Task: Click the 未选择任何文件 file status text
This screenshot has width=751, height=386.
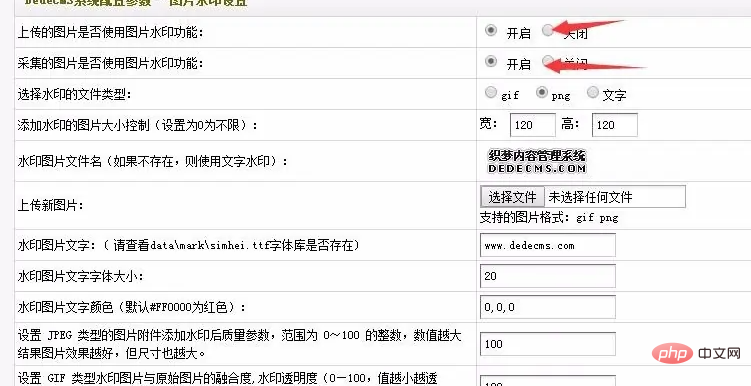Action: pyautogui.click(x=590, y=197)
